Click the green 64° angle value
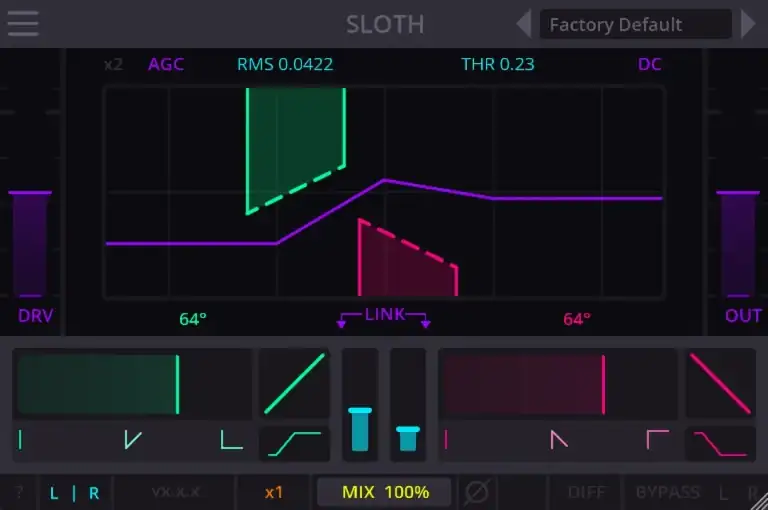Viewport: 768px width, 510px height. pyautogui.click(x=192, y=319)
